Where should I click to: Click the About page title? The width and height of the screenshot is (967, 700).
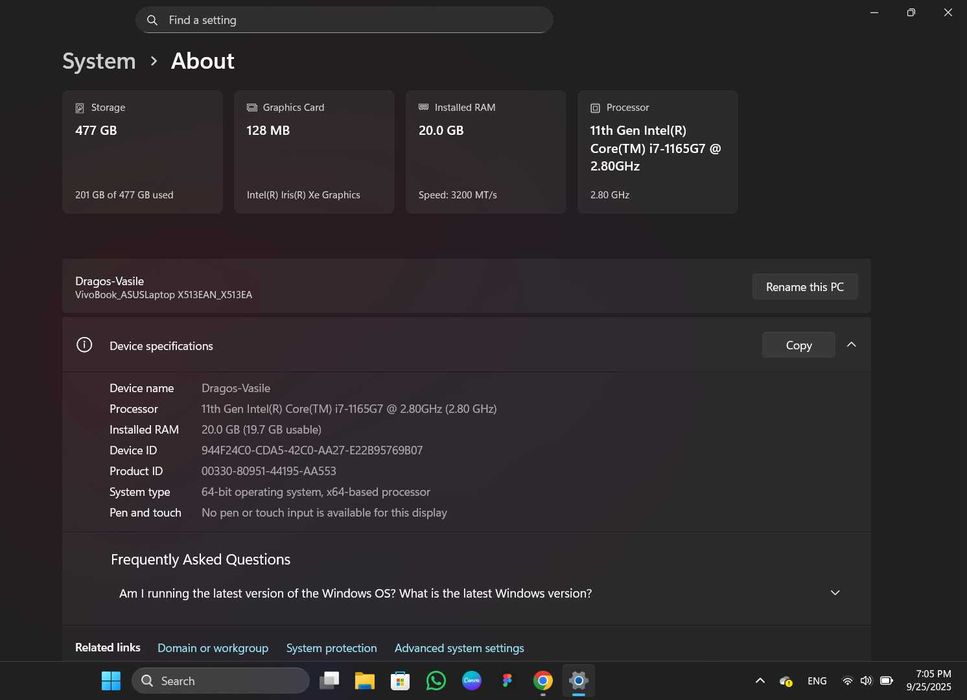(x=202, y=61)
